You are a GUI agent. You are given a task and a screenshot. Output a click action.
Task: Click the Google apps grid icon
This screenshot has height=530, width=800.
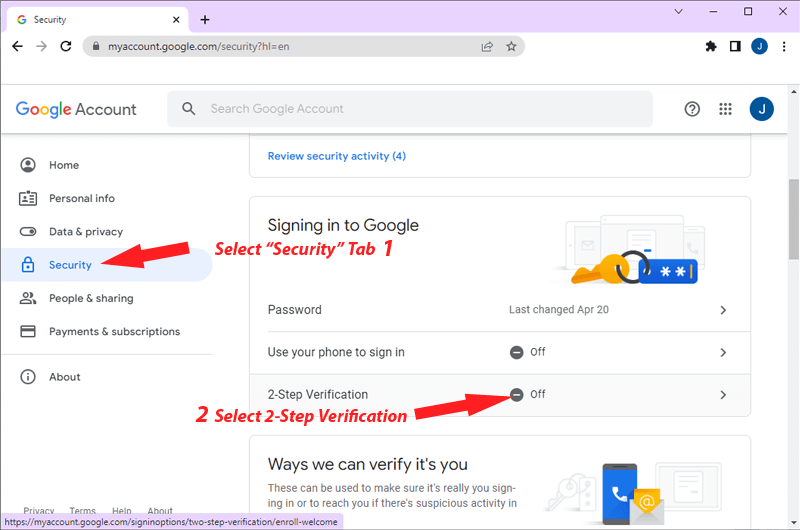(726, 109)
